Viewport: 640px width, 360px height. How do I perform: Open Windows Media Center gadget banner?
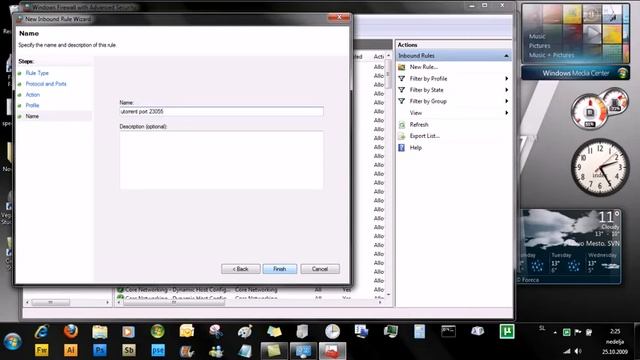point(576,73)
